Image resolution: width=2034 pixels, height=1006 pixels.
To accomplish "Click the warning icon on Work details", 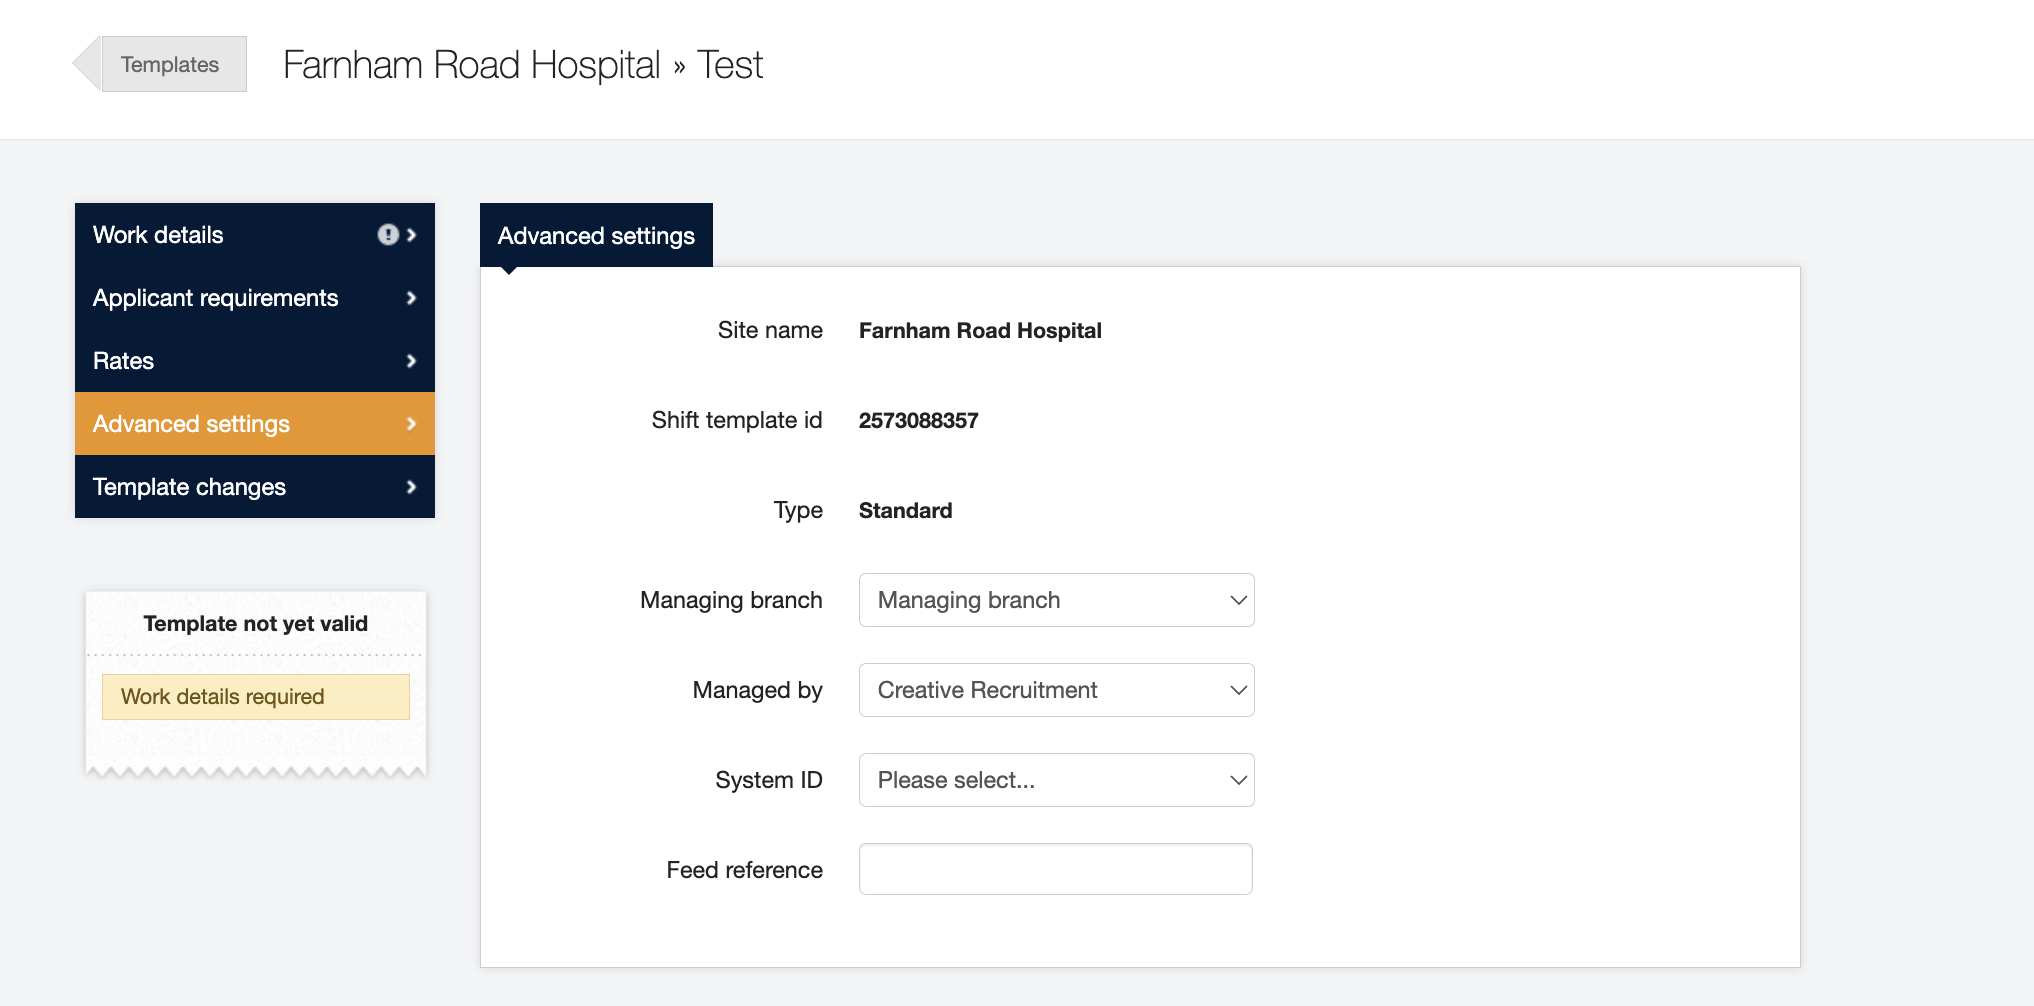I will [388, 235].
